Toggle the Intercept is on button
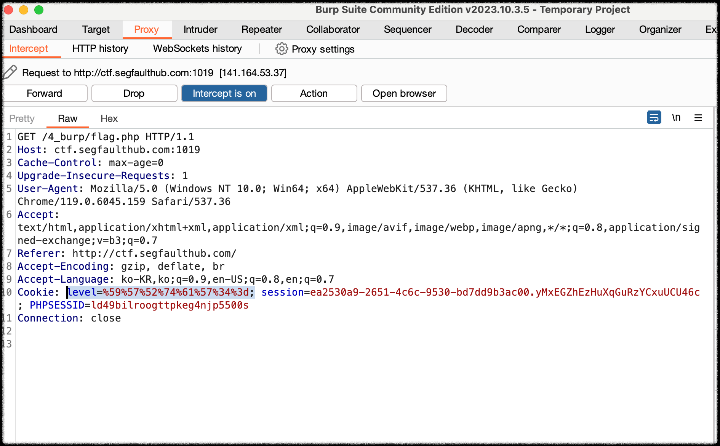Screen dimensions: 720x446 pos(224,93)
